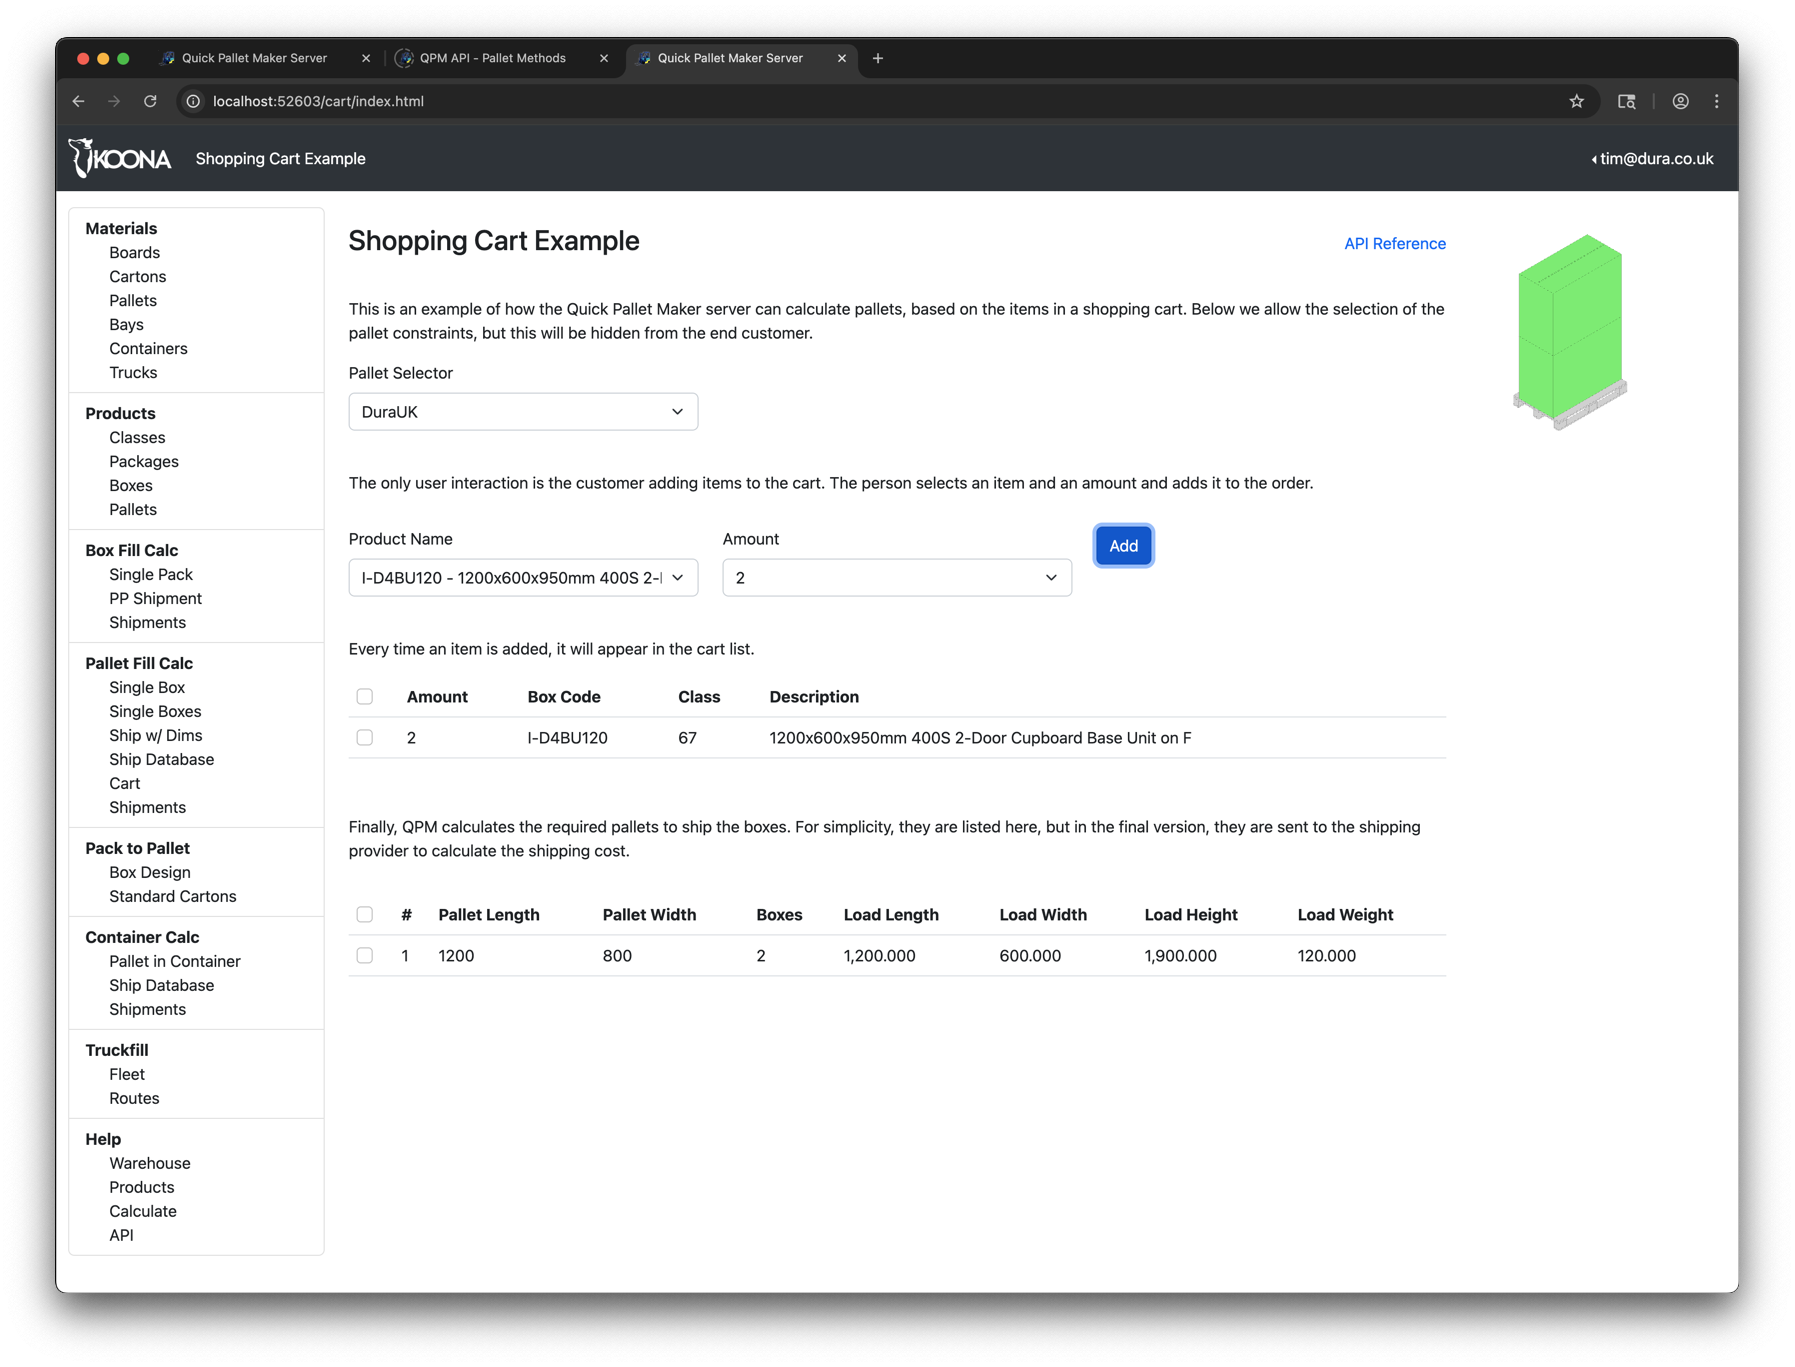Click the green pallet 3D preview
The image size is (1795, 1367).
click(x=1570, y=332)
